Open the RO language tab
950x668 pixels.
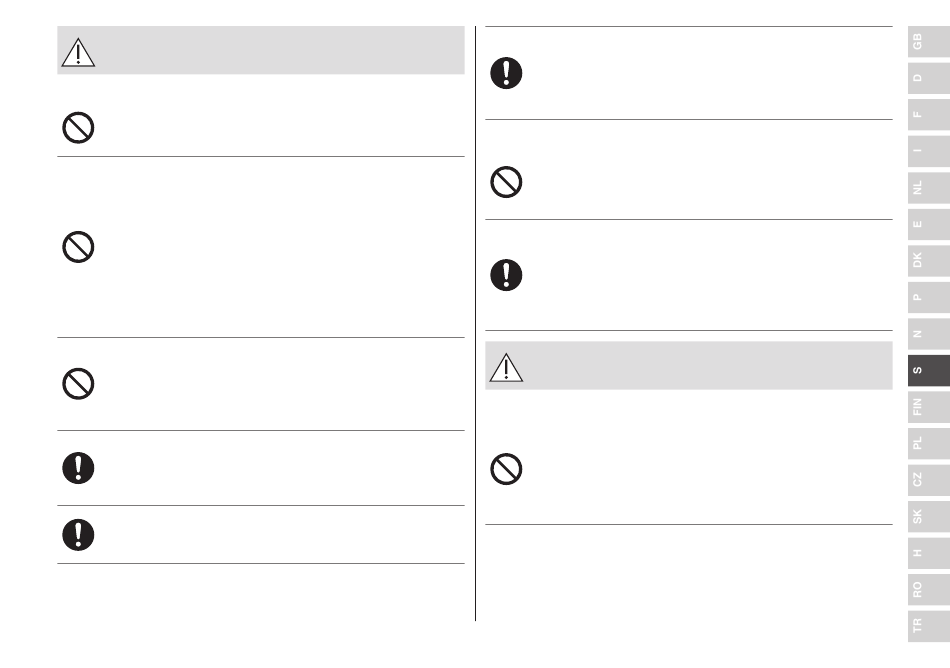point(929,589)
